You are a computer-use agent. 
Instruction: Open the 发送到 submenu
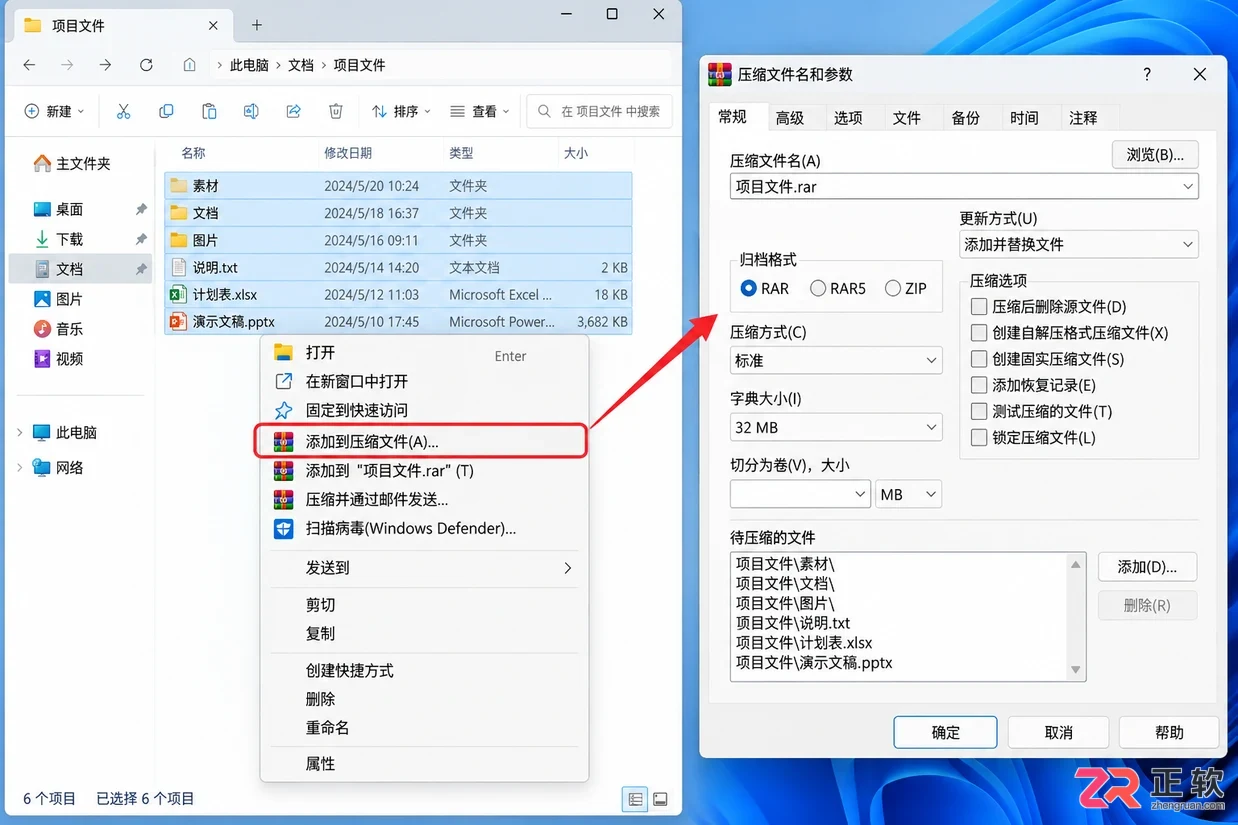click(424, 567)
